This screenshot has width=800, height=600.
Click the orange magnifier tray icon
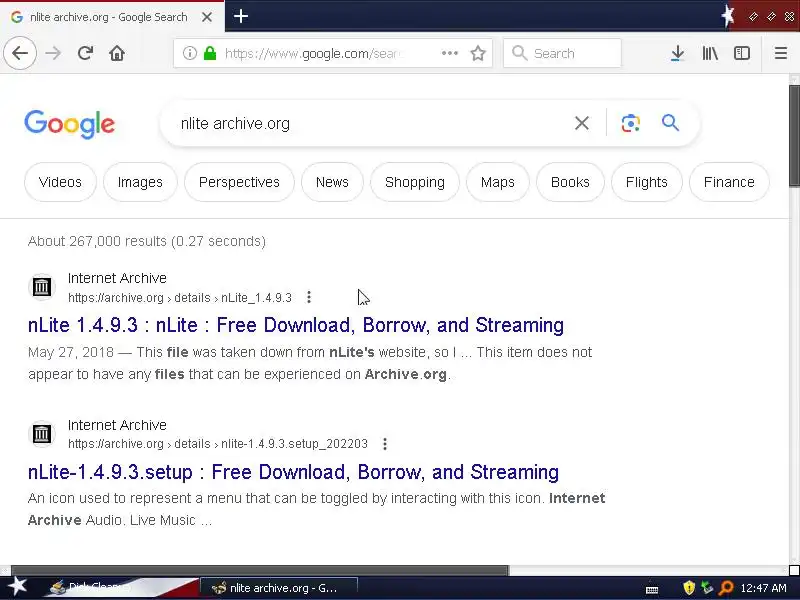pyautogui.click(x=726, y=588)
